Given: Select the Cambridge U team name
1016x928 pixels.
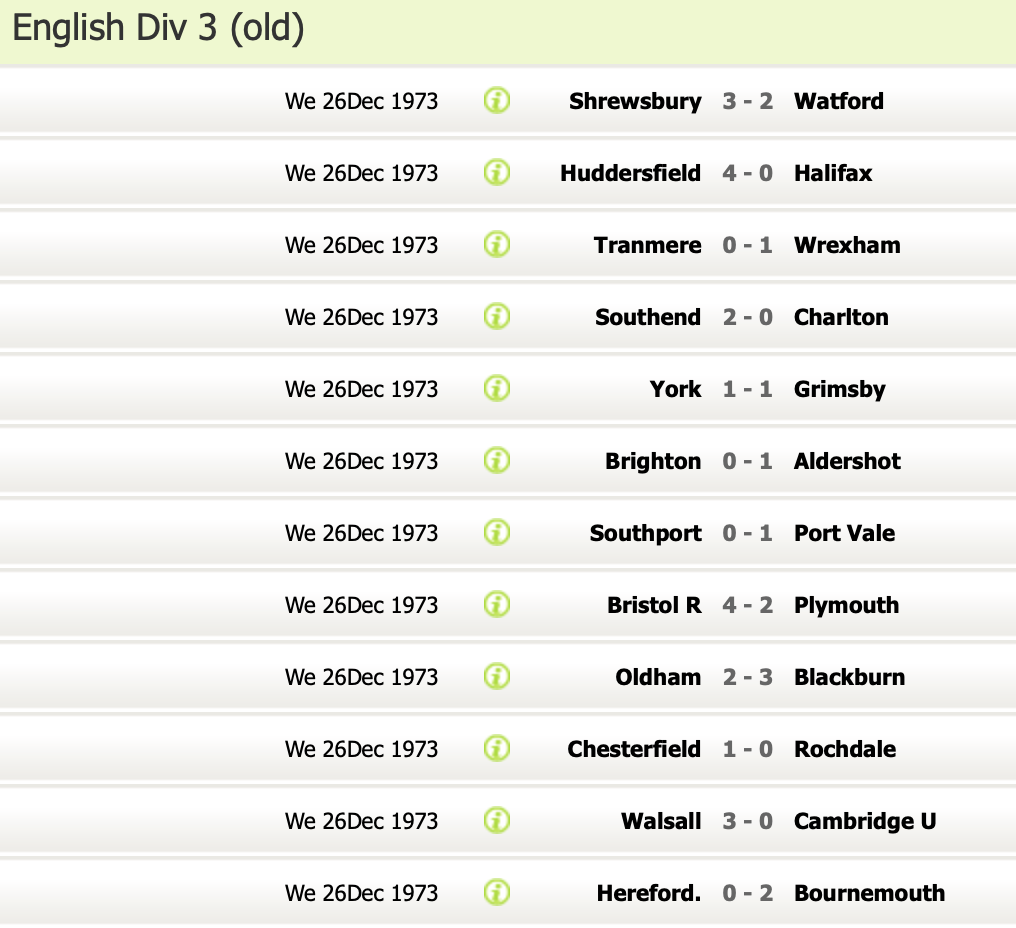Looking at the screenshot, I should click(865, 821).
